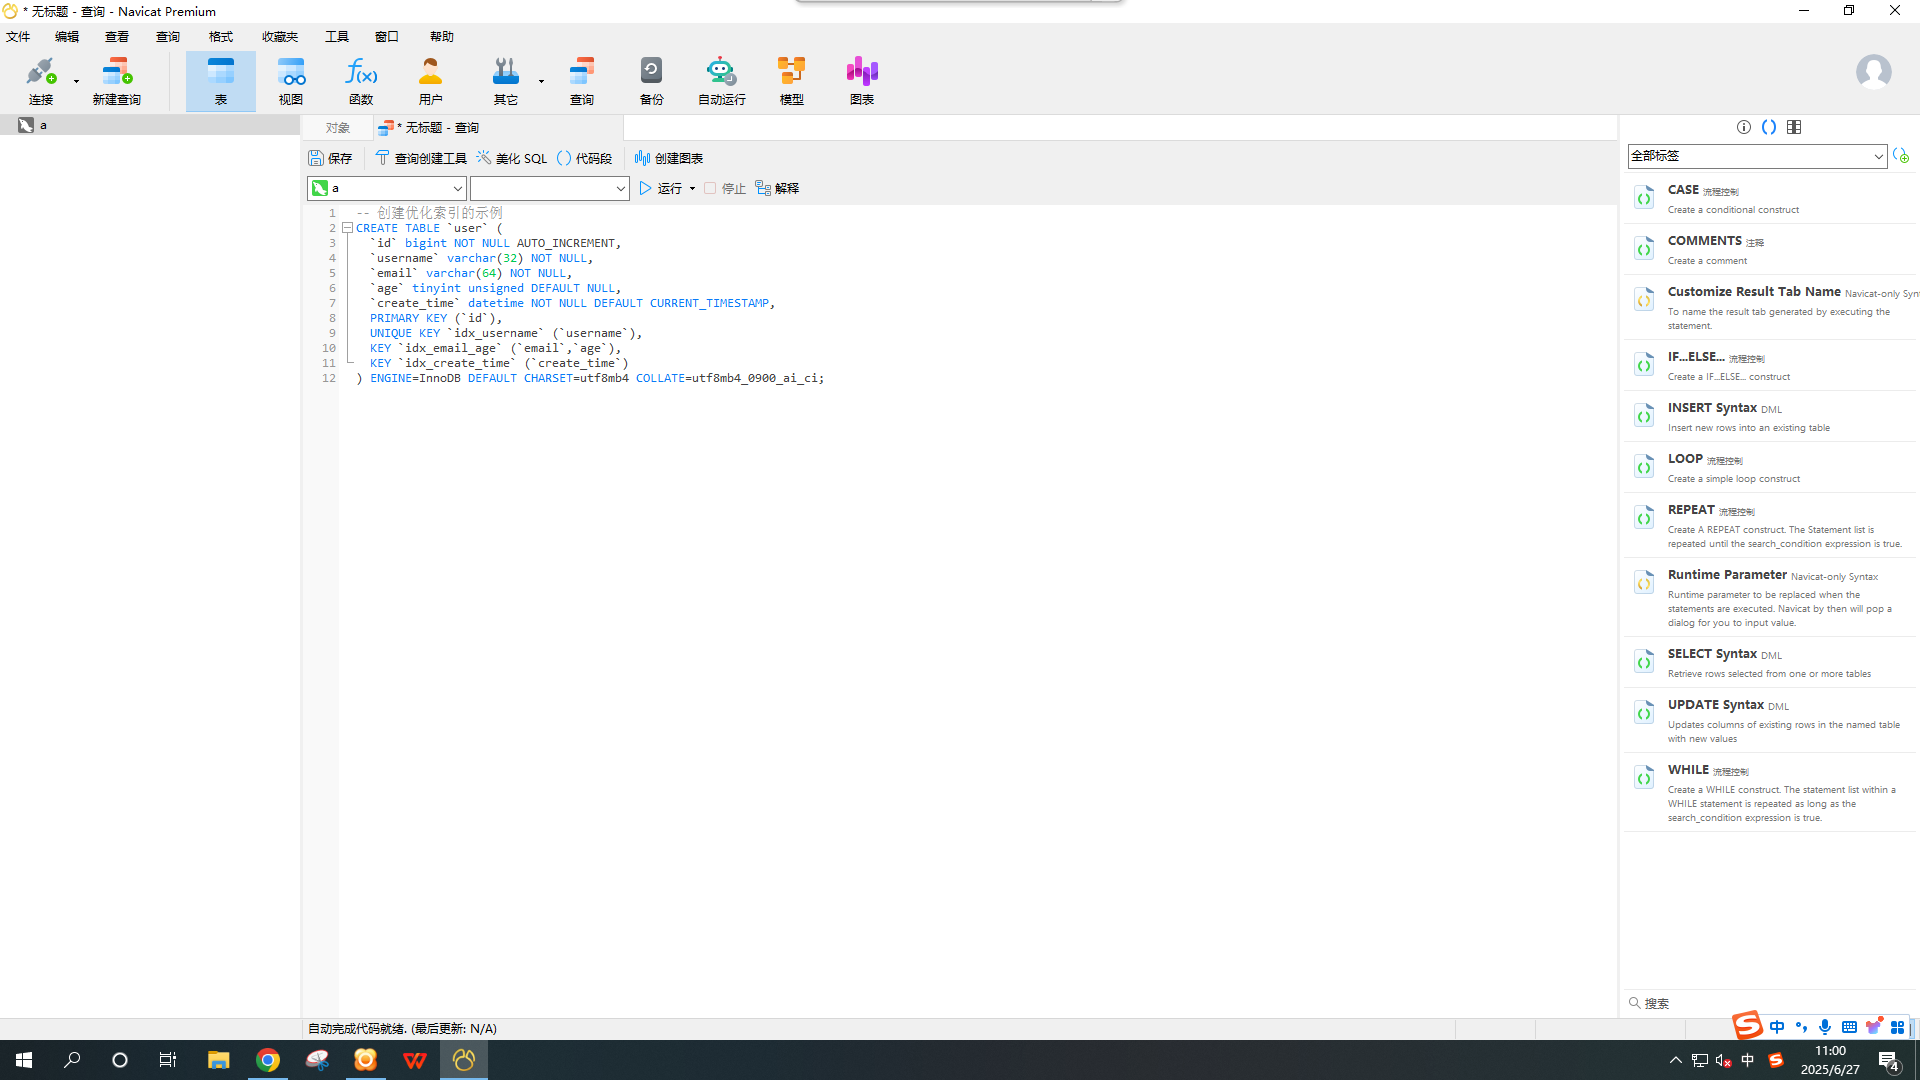This screenshot has width=1920, height=1080.
Task: Open the File (文件) menu
Action: (x=18, y=36)
